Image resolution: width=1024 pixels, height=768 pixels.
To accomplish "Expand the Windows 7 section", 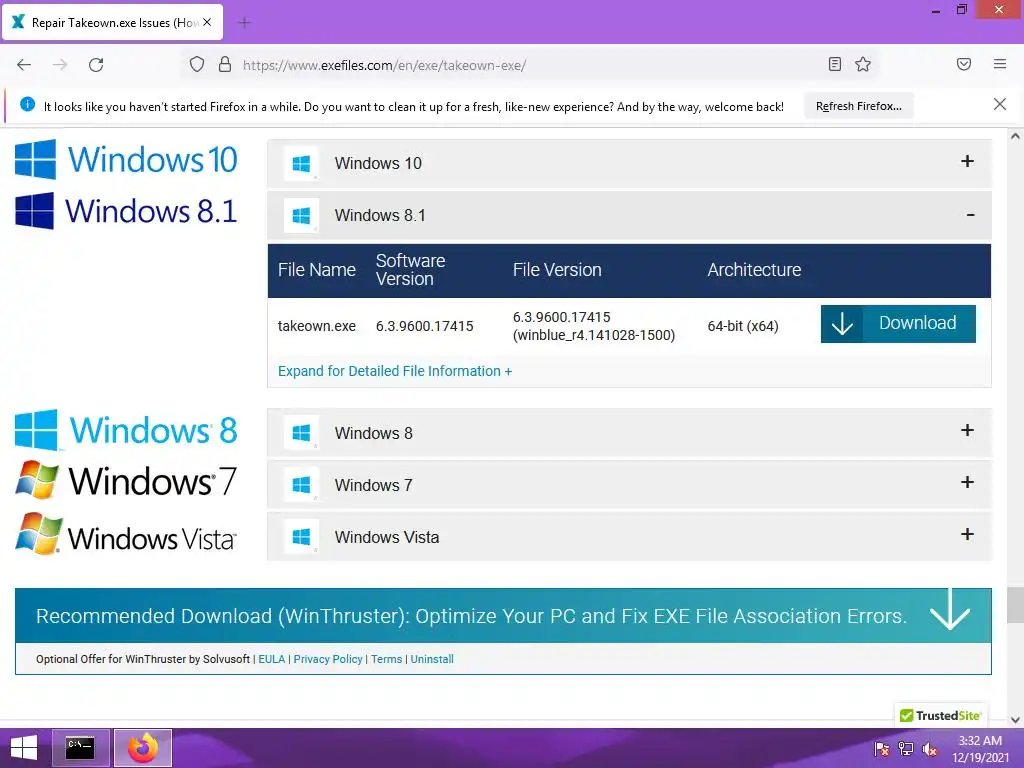I will tap(629, 485).
